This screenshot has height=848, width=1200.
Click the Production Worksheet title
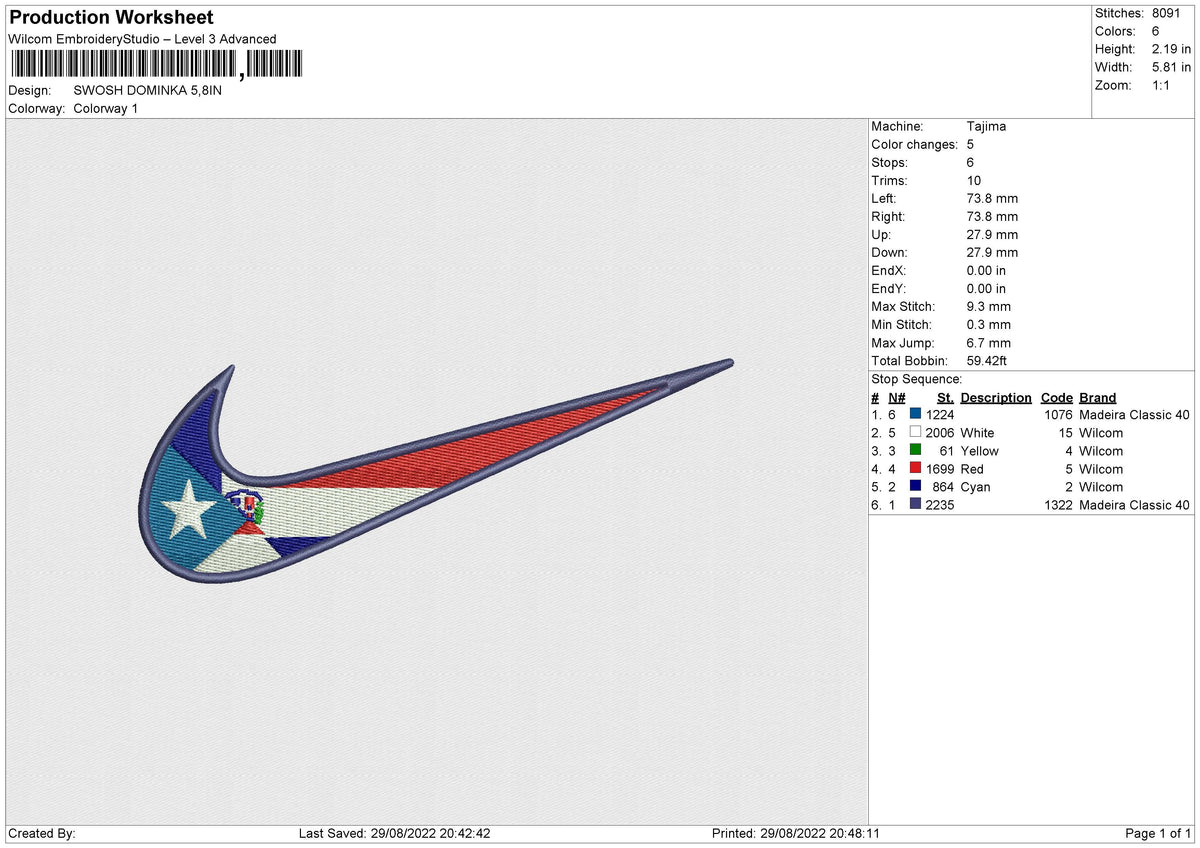click(111, 18)
